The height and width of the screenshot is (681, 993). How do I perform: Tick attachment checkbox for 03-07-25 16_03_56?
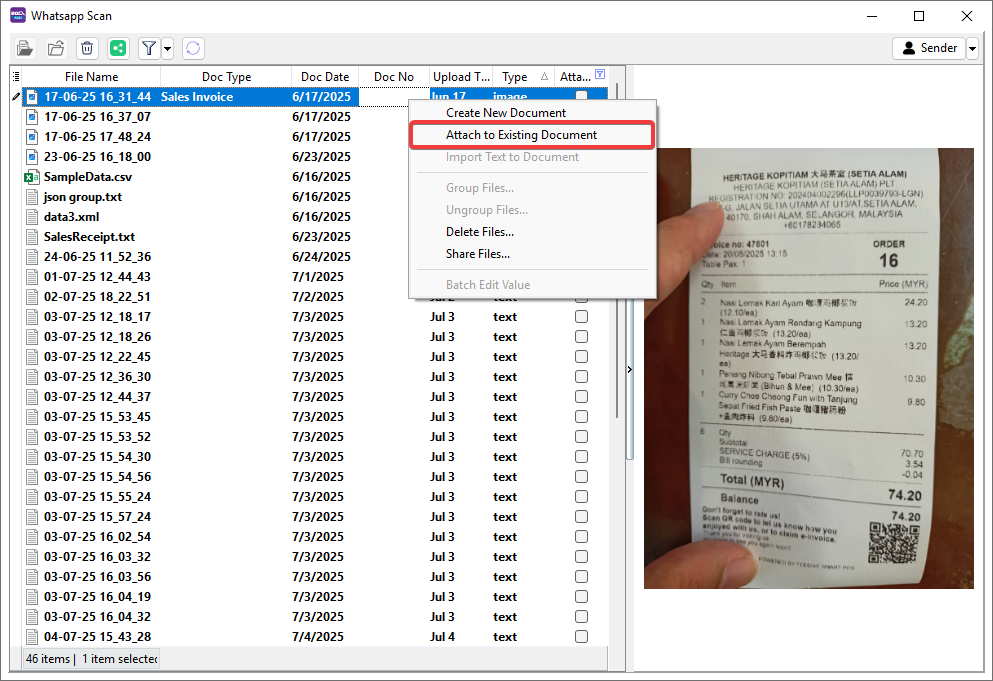click(x=581, y=576)
